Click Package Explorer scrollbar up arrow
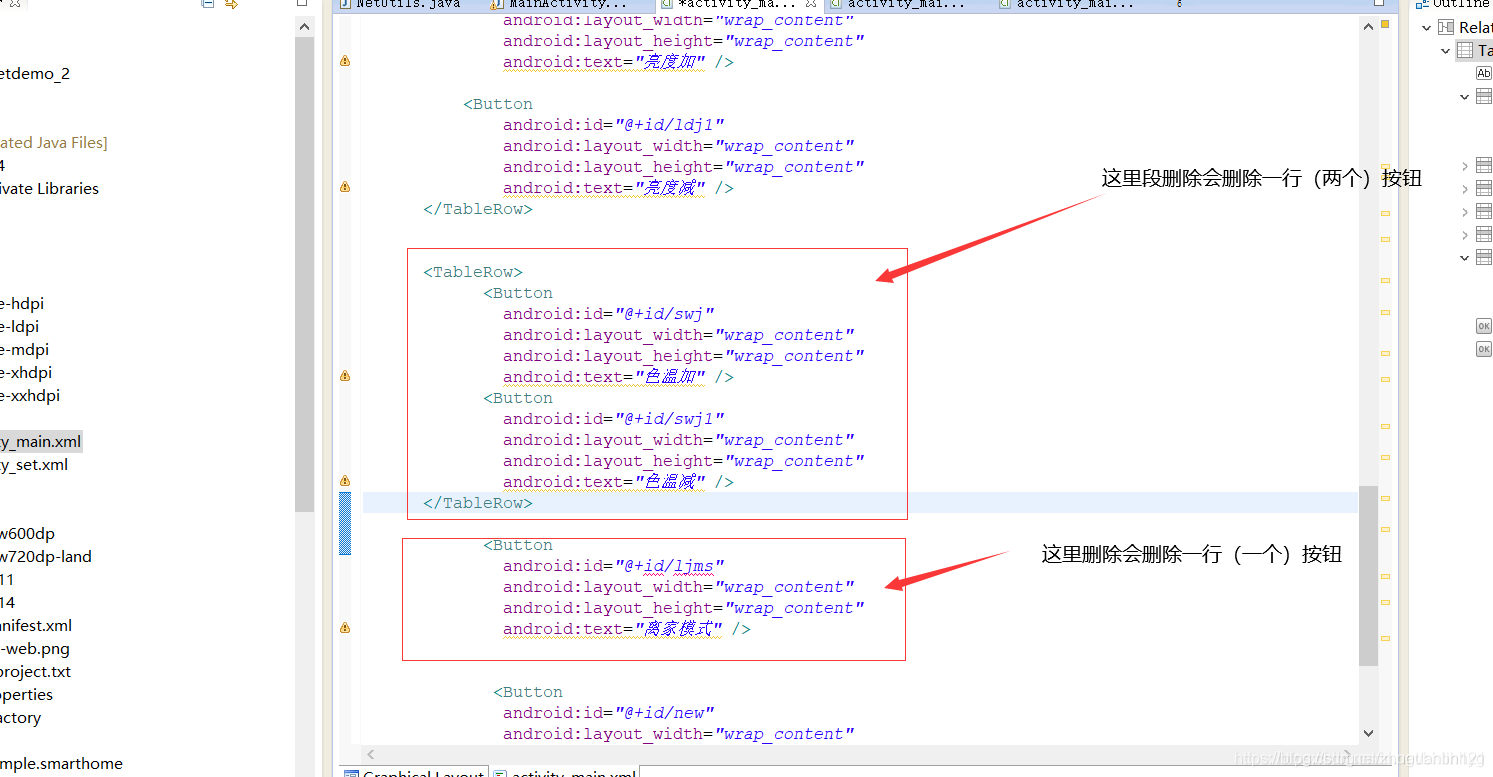This screenshot has height=777, width=1493. click(304, 26)
